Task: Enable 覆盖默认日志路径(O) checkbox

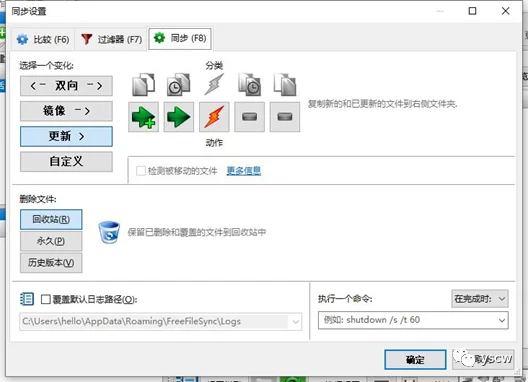Action: [x=45, y=299]
